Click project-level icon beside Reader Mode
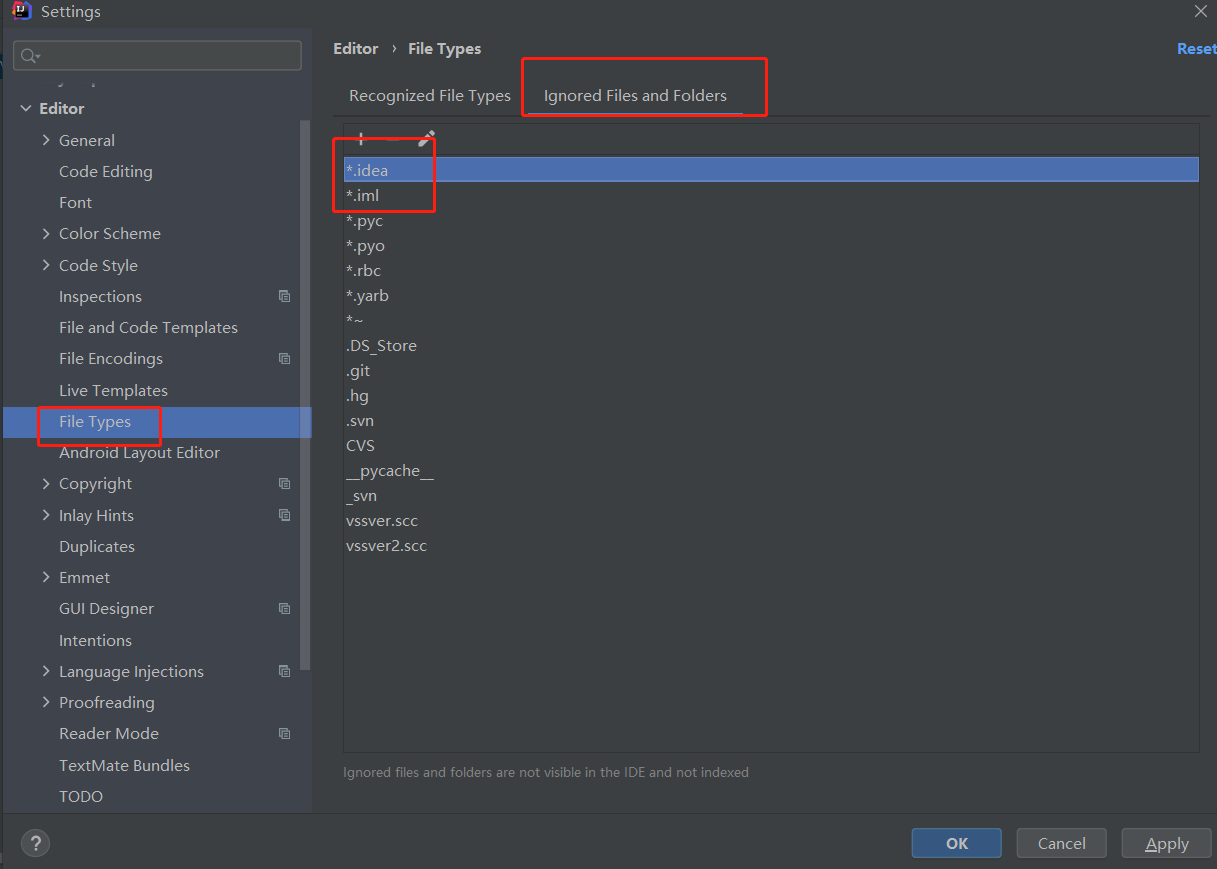The width and height of the screenshot is (1217, 869). tap(285, 733)
